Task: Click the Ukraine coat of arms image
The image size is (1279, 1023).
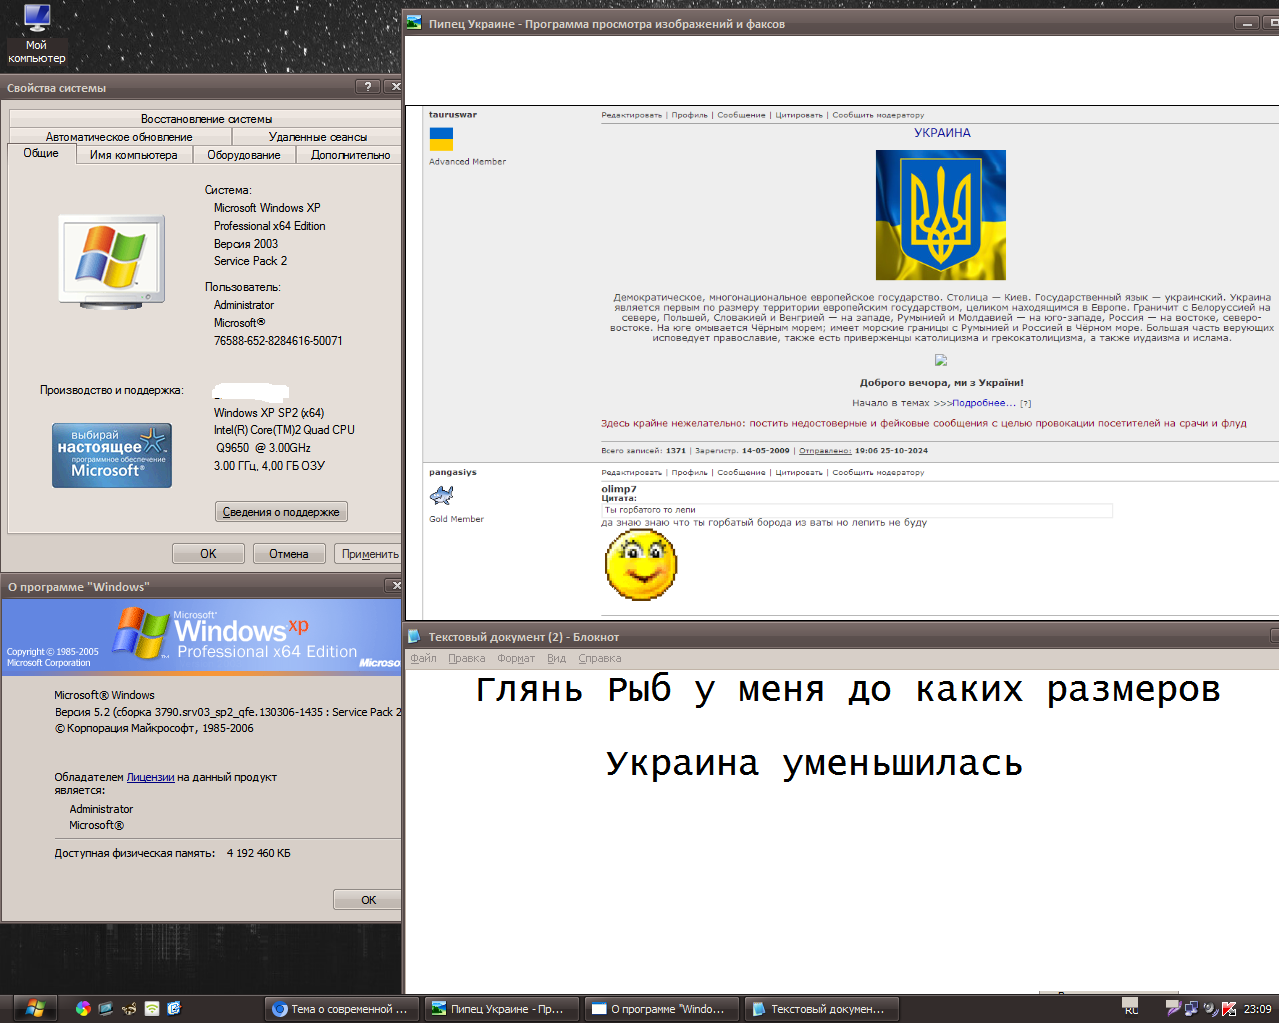Action: 940,215
